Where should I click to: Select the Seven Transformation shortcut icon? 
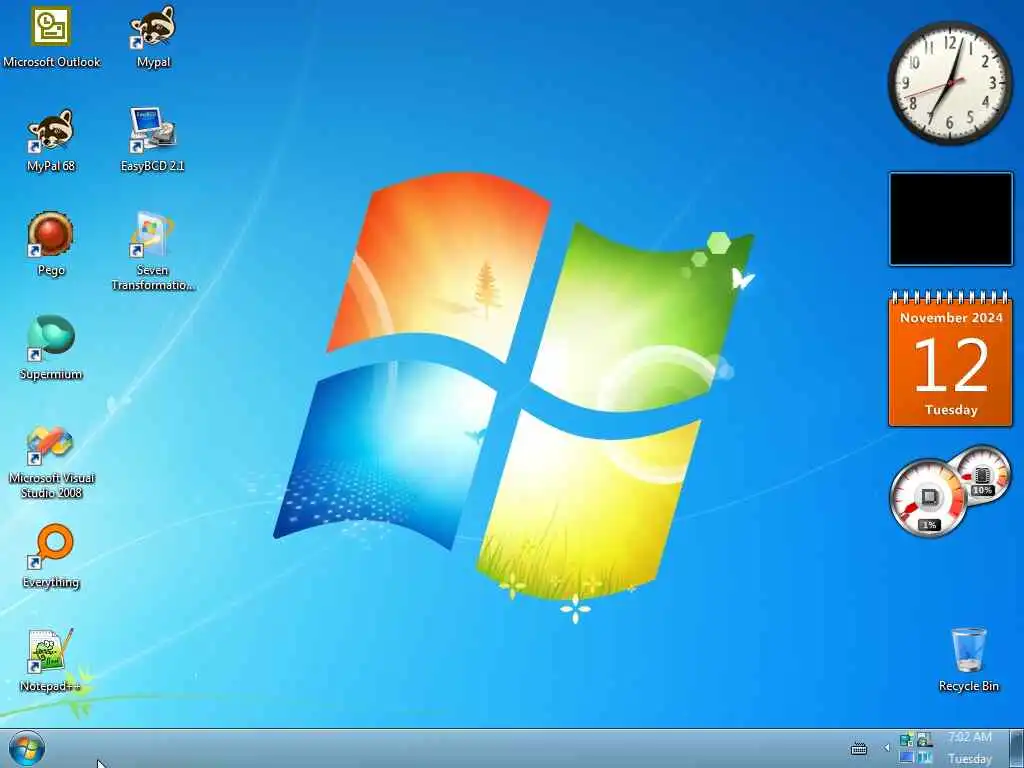point(153,251)
